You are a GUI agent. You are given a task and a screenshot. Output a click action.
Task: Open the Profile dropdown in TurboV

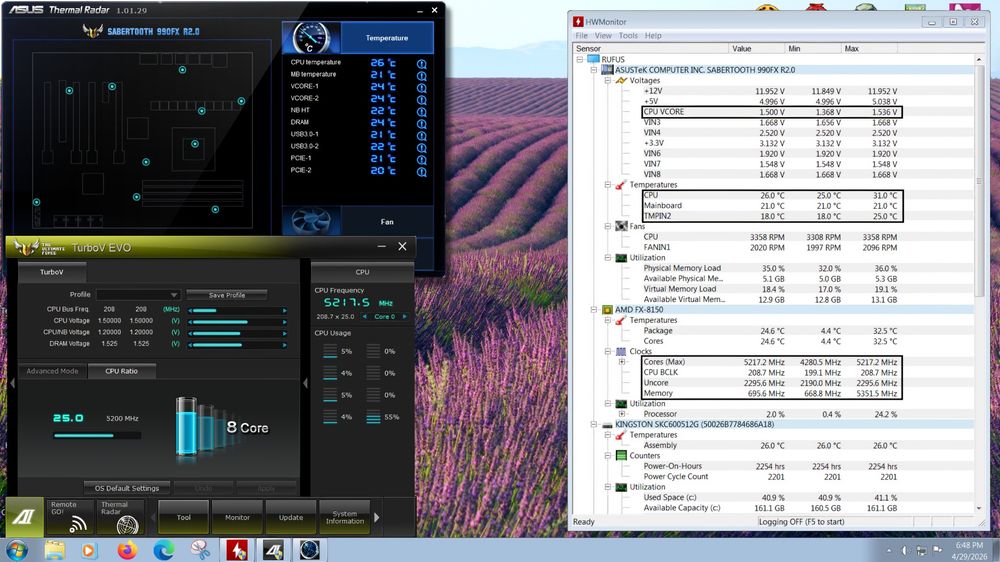138,295
